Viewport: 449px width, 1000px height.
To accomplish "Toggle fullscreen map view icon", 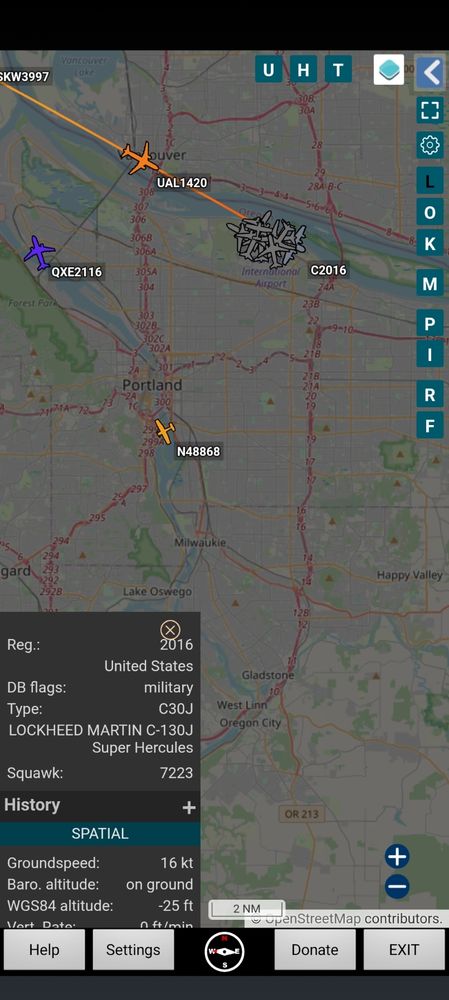I will tap(430, 110).
